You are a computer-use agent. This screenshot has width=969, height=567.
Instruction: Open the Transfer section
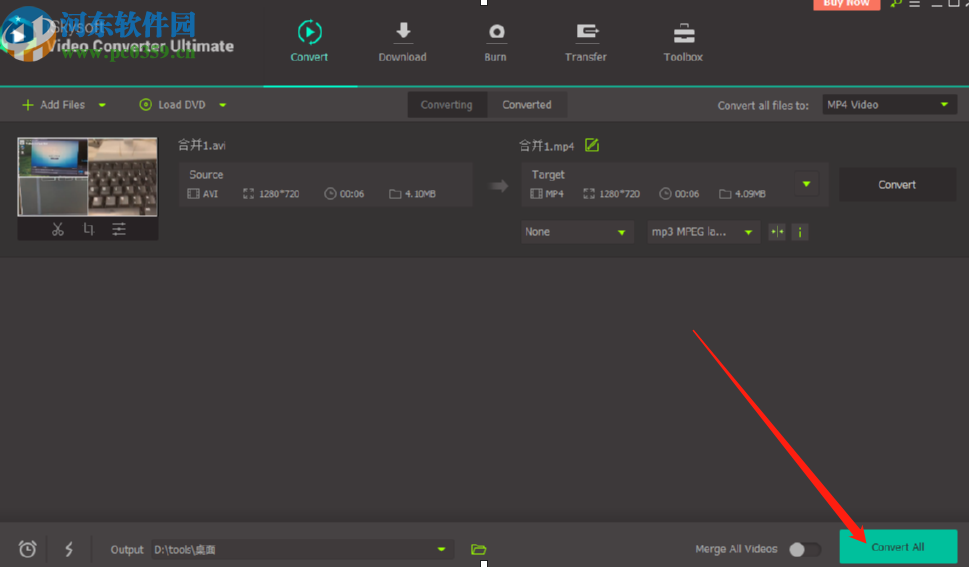click(586, 41)
